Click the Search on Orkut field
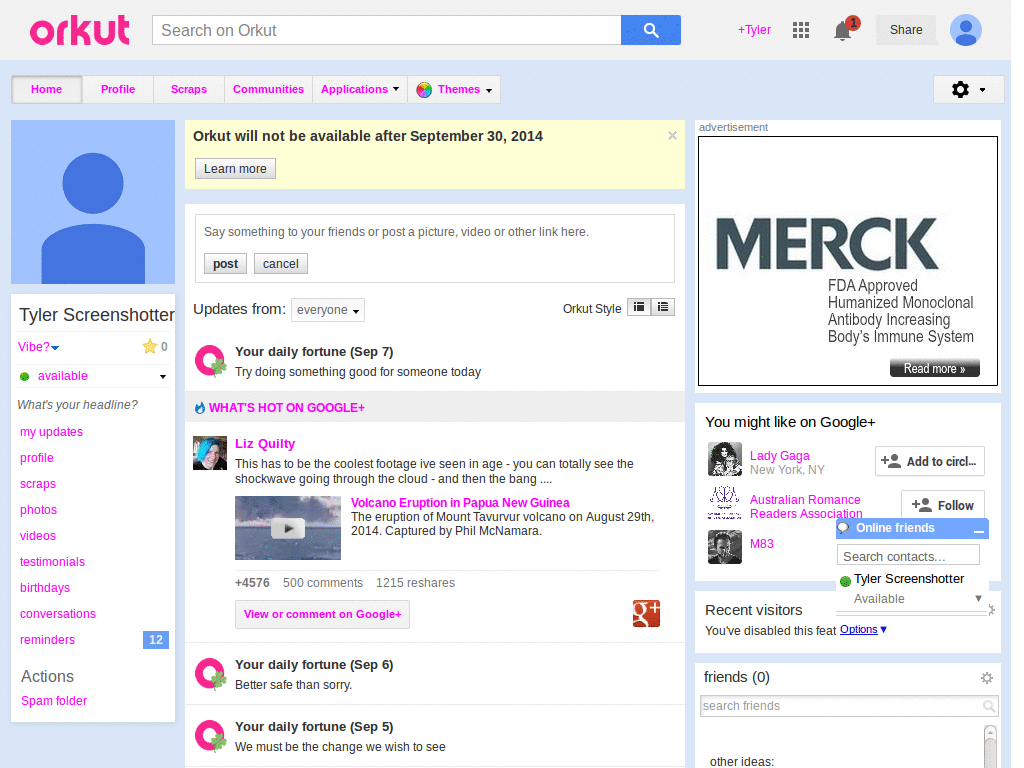 click(387, 30)
